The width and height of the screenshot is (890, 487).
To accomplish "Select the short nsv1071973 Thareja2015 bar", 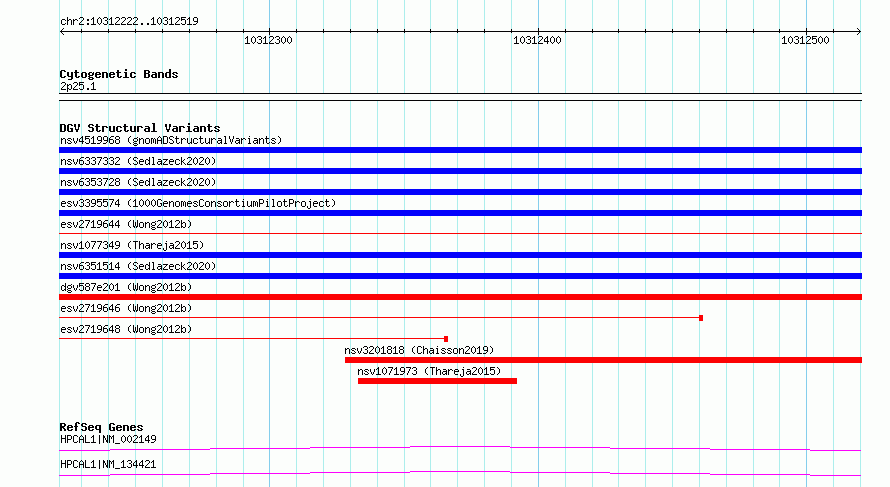I will 437,381.
